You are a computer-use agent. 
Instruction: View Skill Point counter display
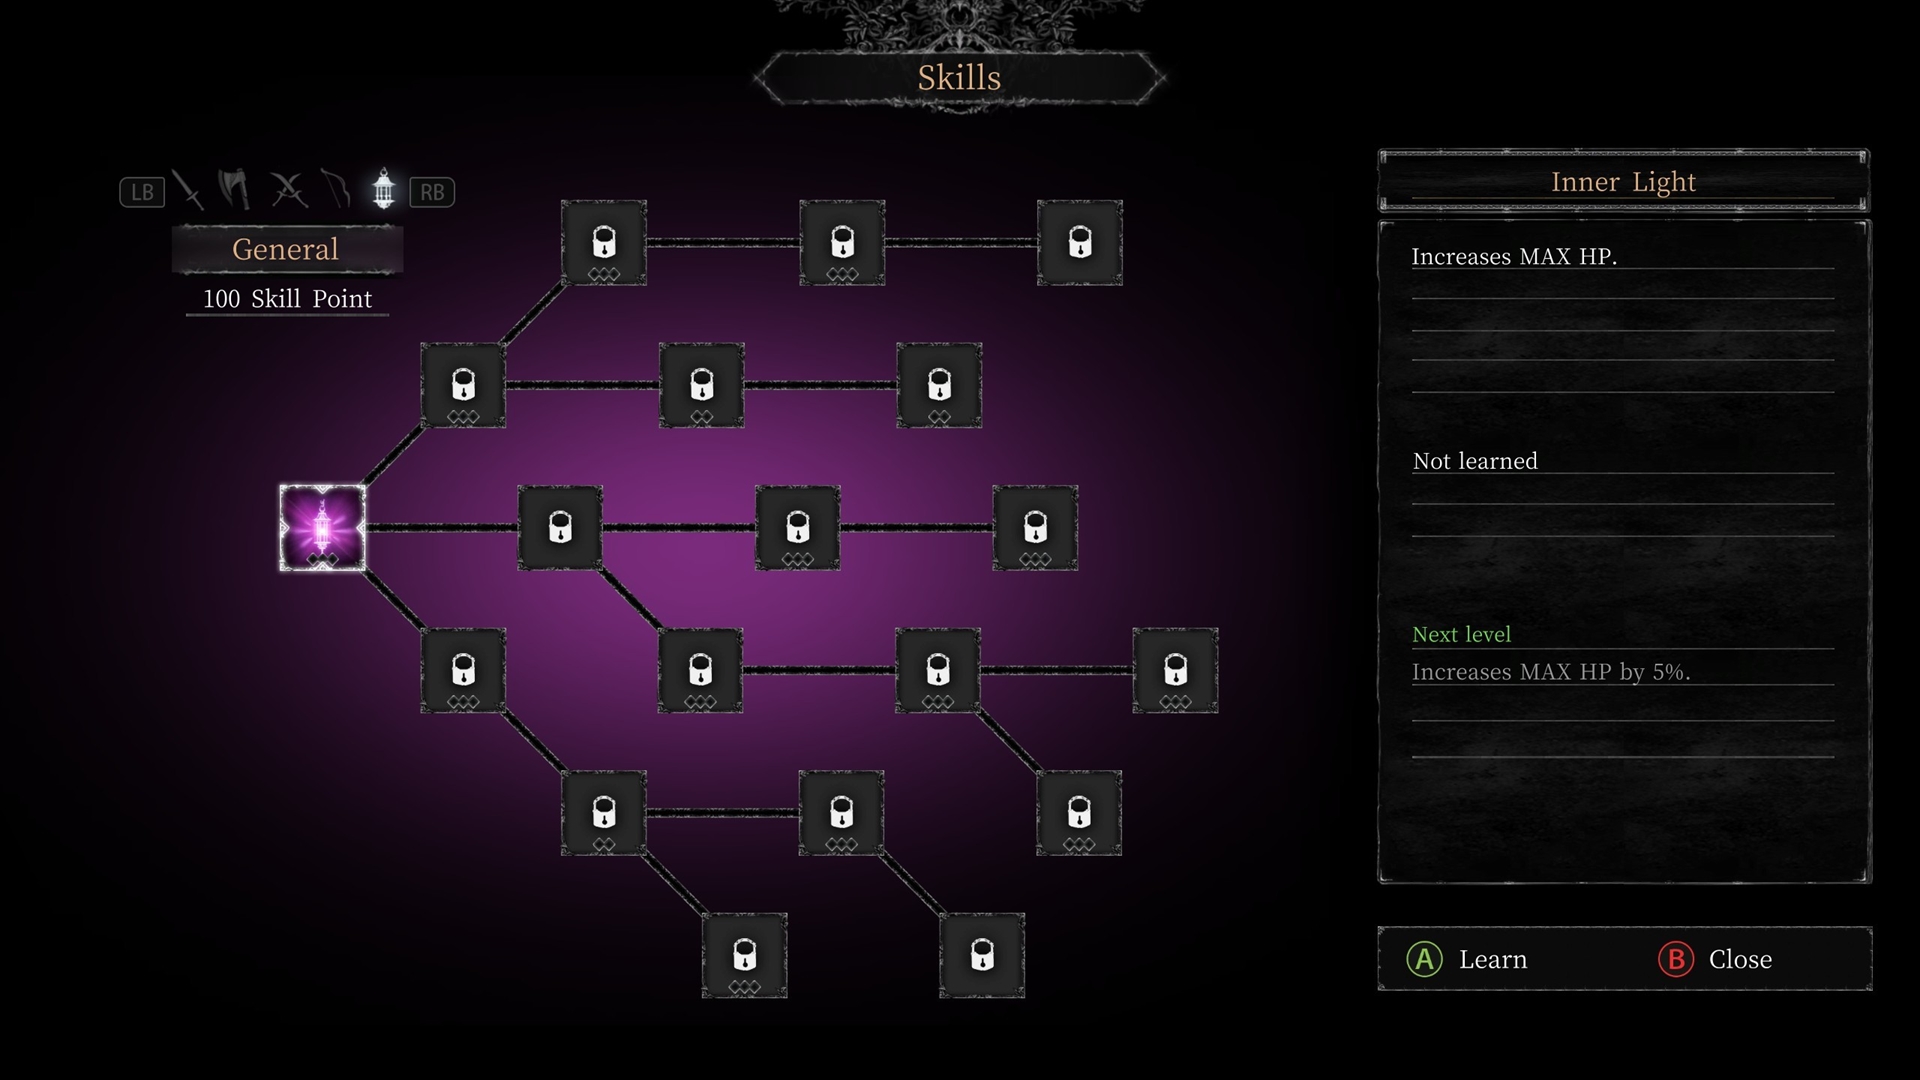(x=284, y=297)
